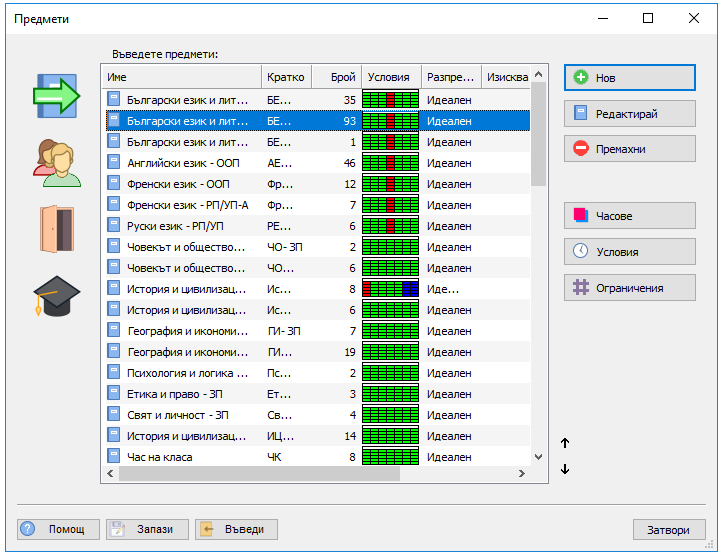Click the Редактирай button
Image resolution: width=720 pixels, height=553 pixels.
click(629, 114)
